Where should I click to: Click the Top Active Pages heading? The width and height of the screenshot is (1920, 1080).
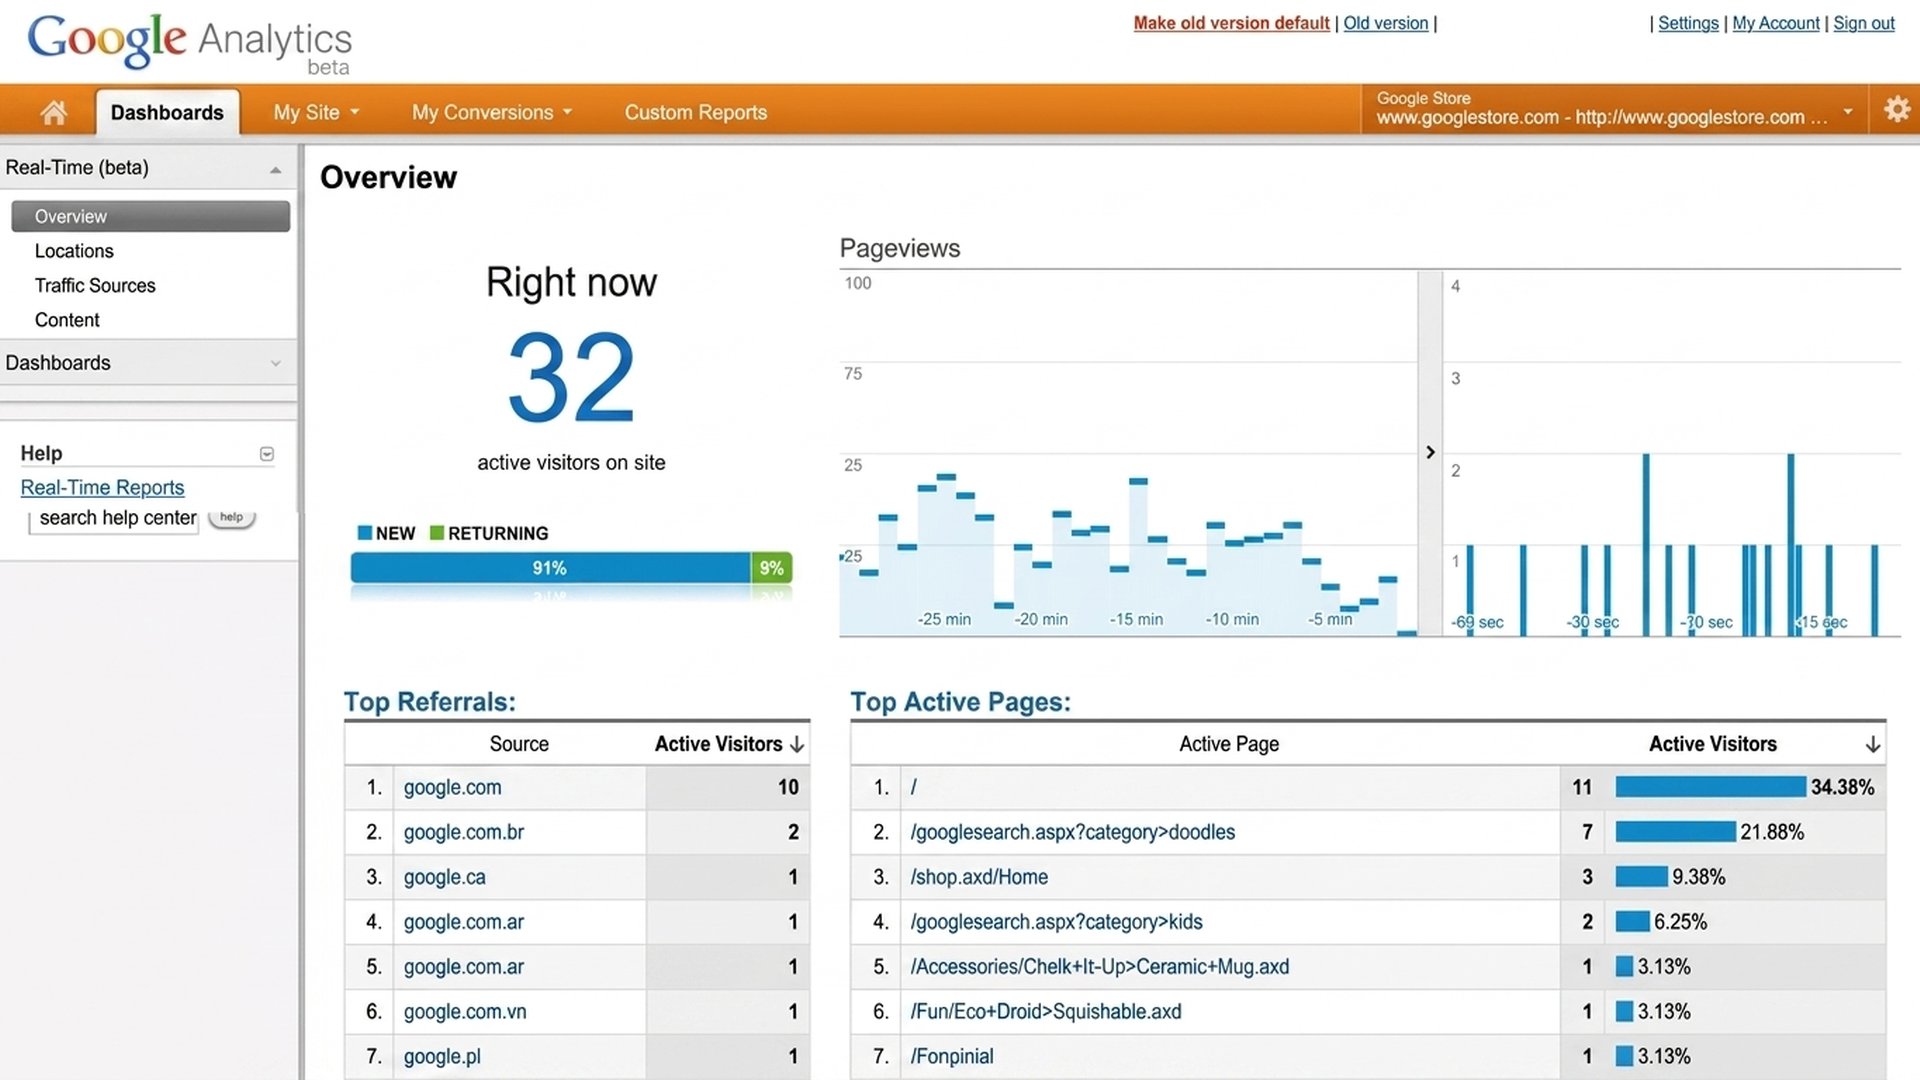960,702
